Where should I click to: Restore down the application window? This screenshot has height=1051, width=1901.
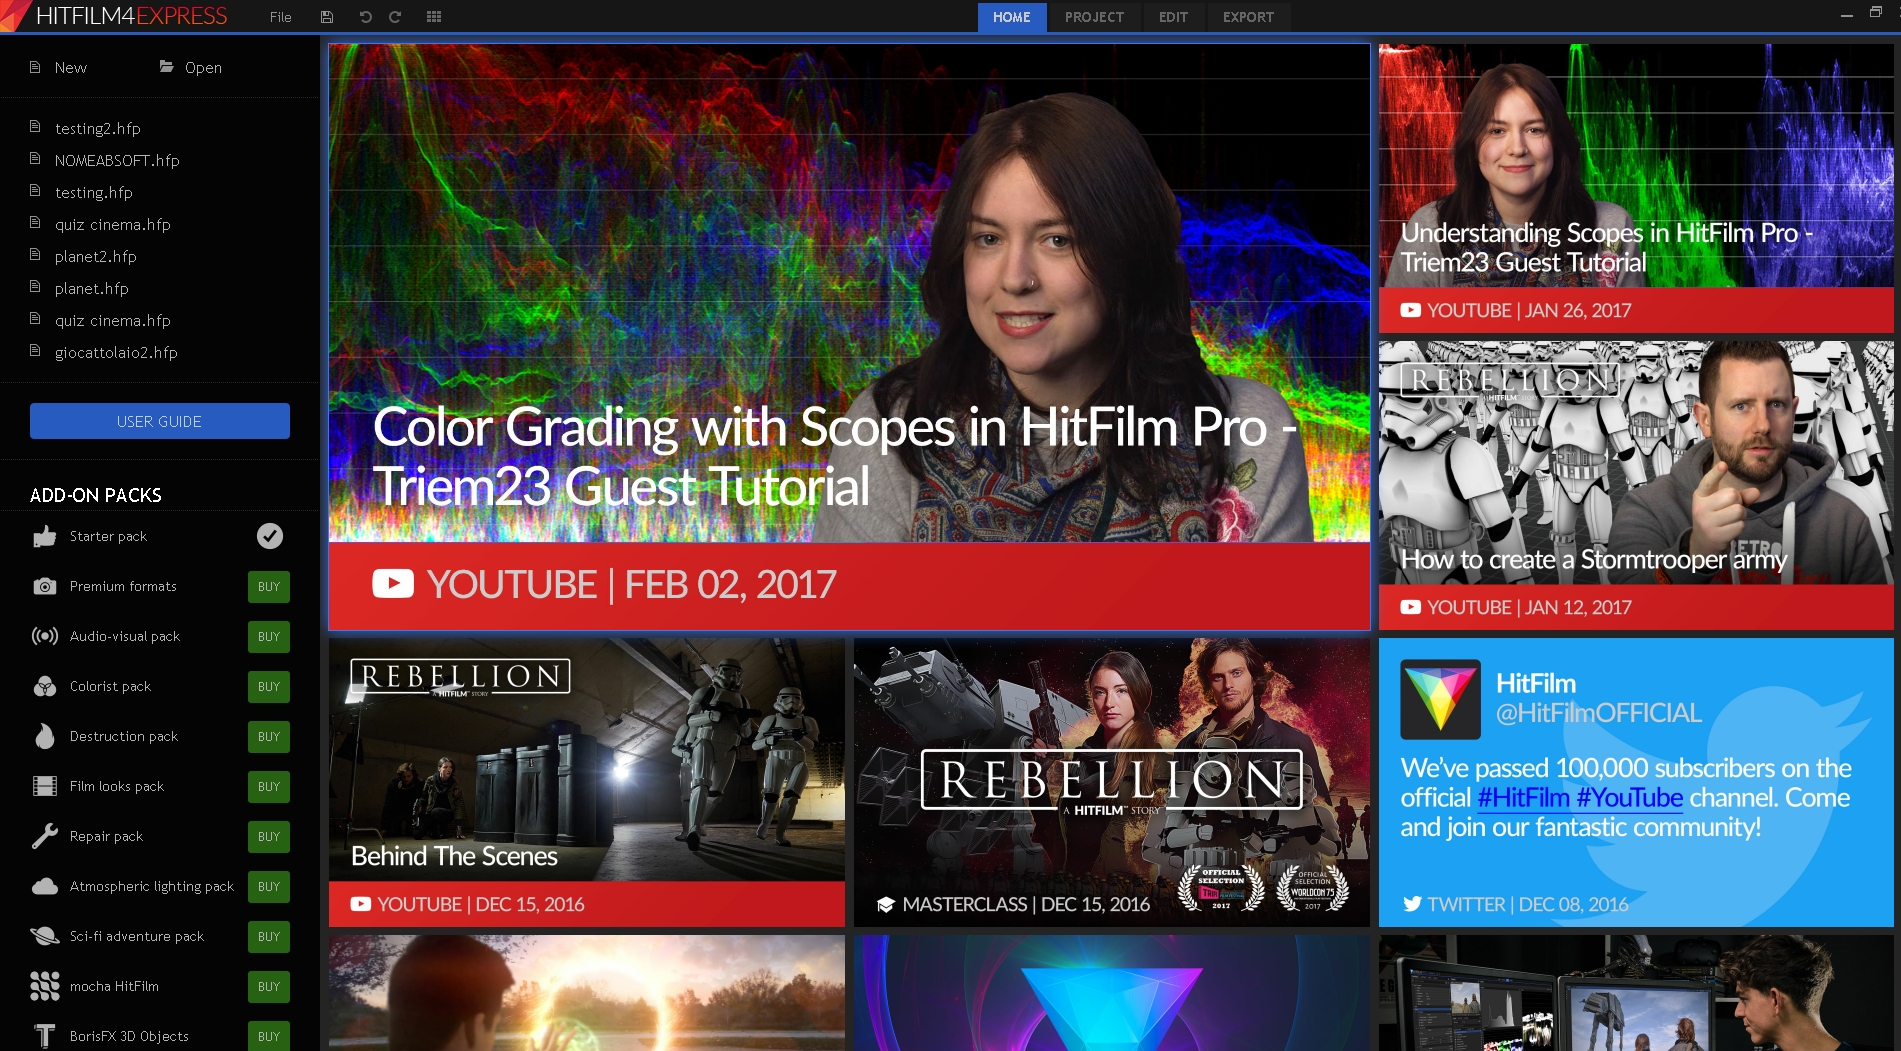pos(1875,13)
